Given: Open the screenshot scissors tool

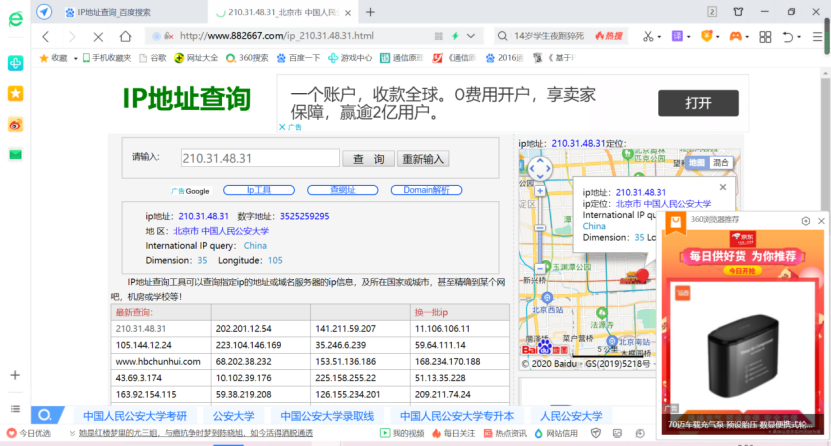Looking at the screenshot, I should point(648,36).
